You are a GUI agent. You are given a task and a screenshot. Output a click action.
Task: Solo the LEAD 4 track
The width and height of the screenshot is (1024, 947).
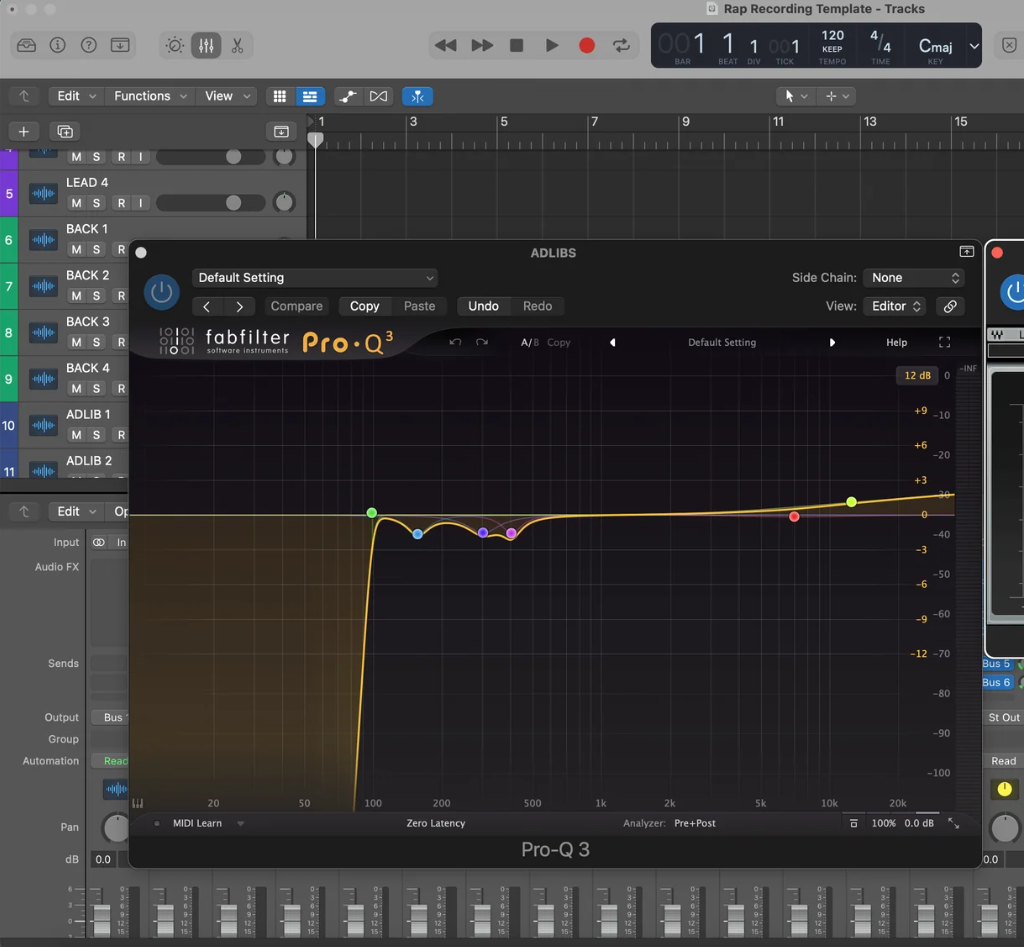(x=97, y=203)
